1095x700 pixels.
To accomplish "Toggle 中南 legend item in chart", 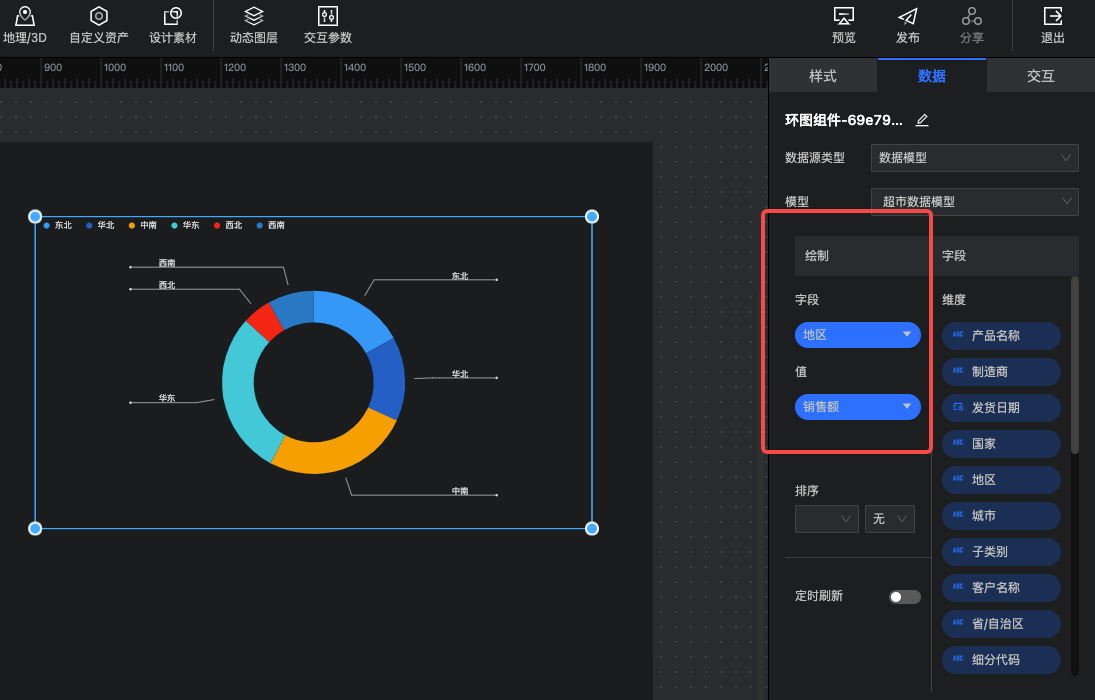I will click(143, 226).
